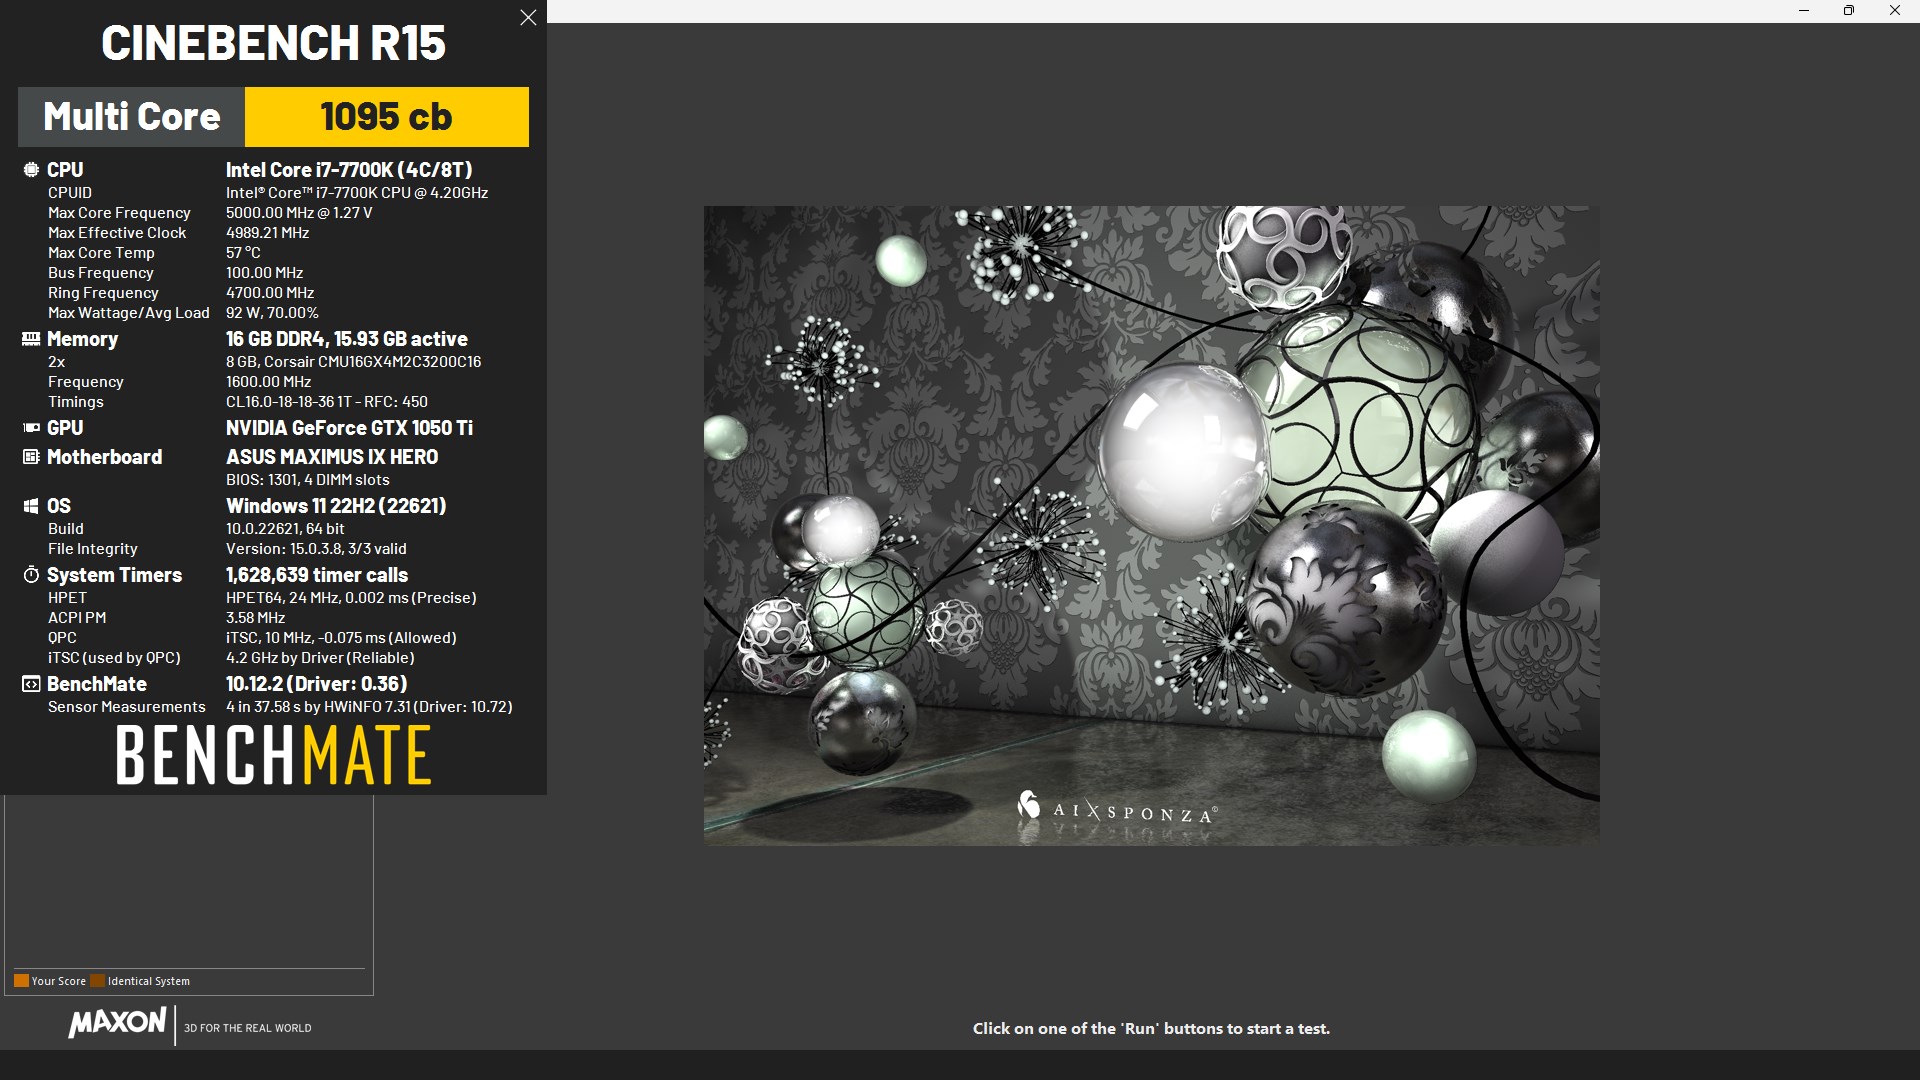Click the GPU card icon
1920x1080 pixels.
pyautogui.click(x=31, y=428)
